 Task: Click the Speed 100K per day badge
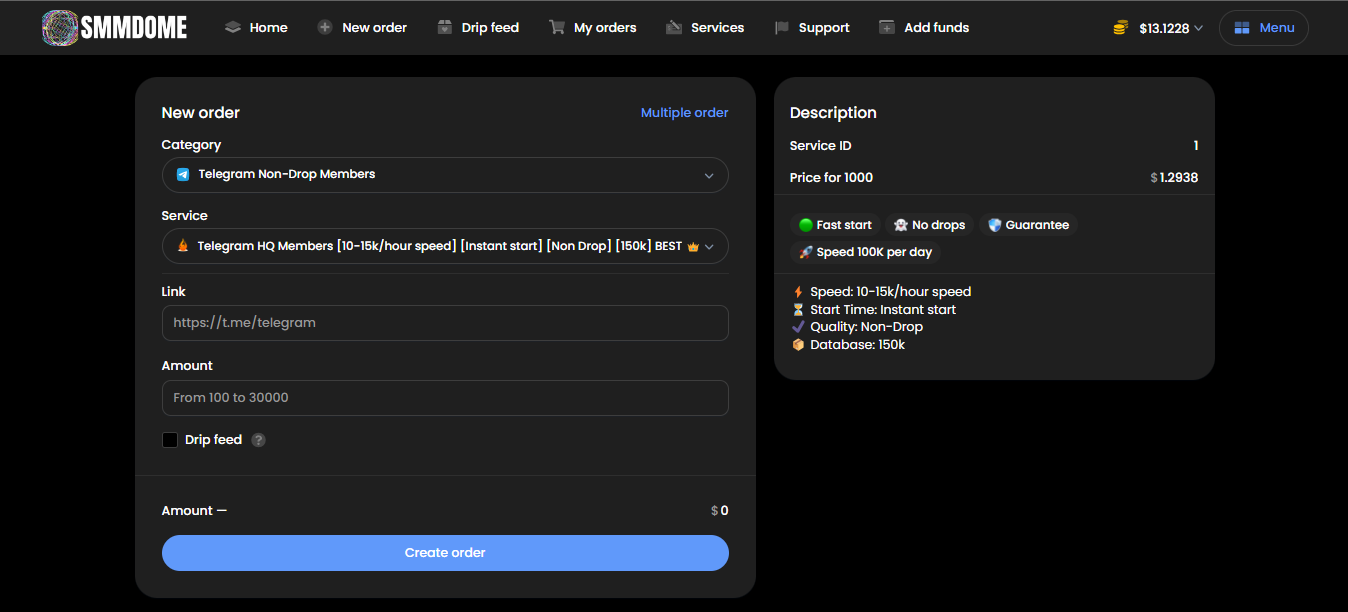point(865,252)
